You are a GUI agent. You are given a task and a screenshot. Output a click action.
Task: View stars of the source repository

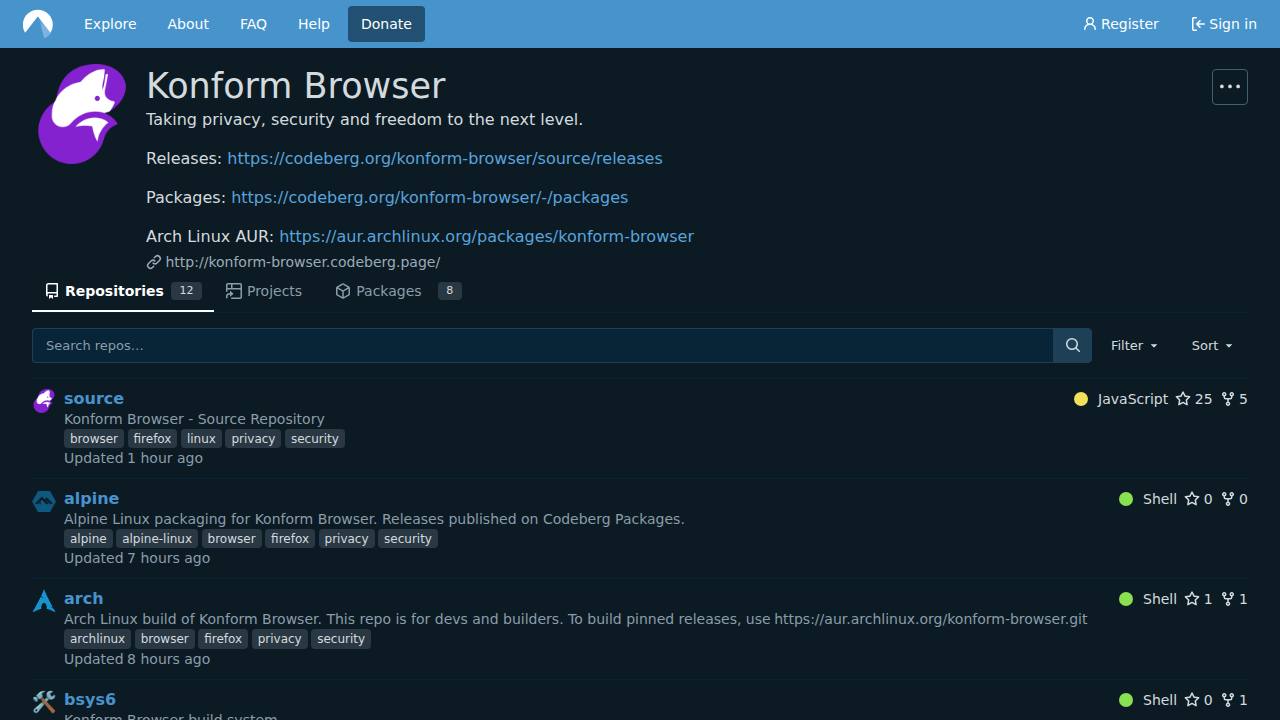[x=1194, y=399]
